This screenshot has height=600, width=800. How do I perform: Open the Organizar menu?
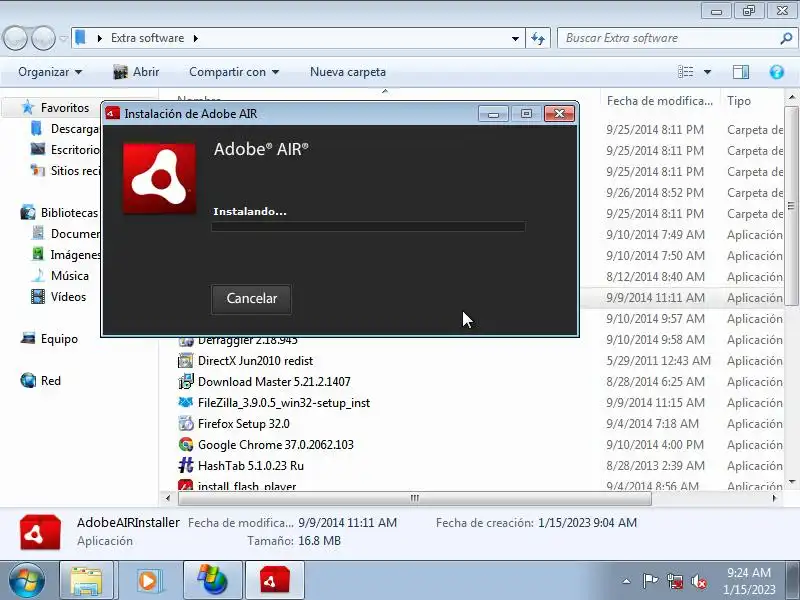[49, 72]
